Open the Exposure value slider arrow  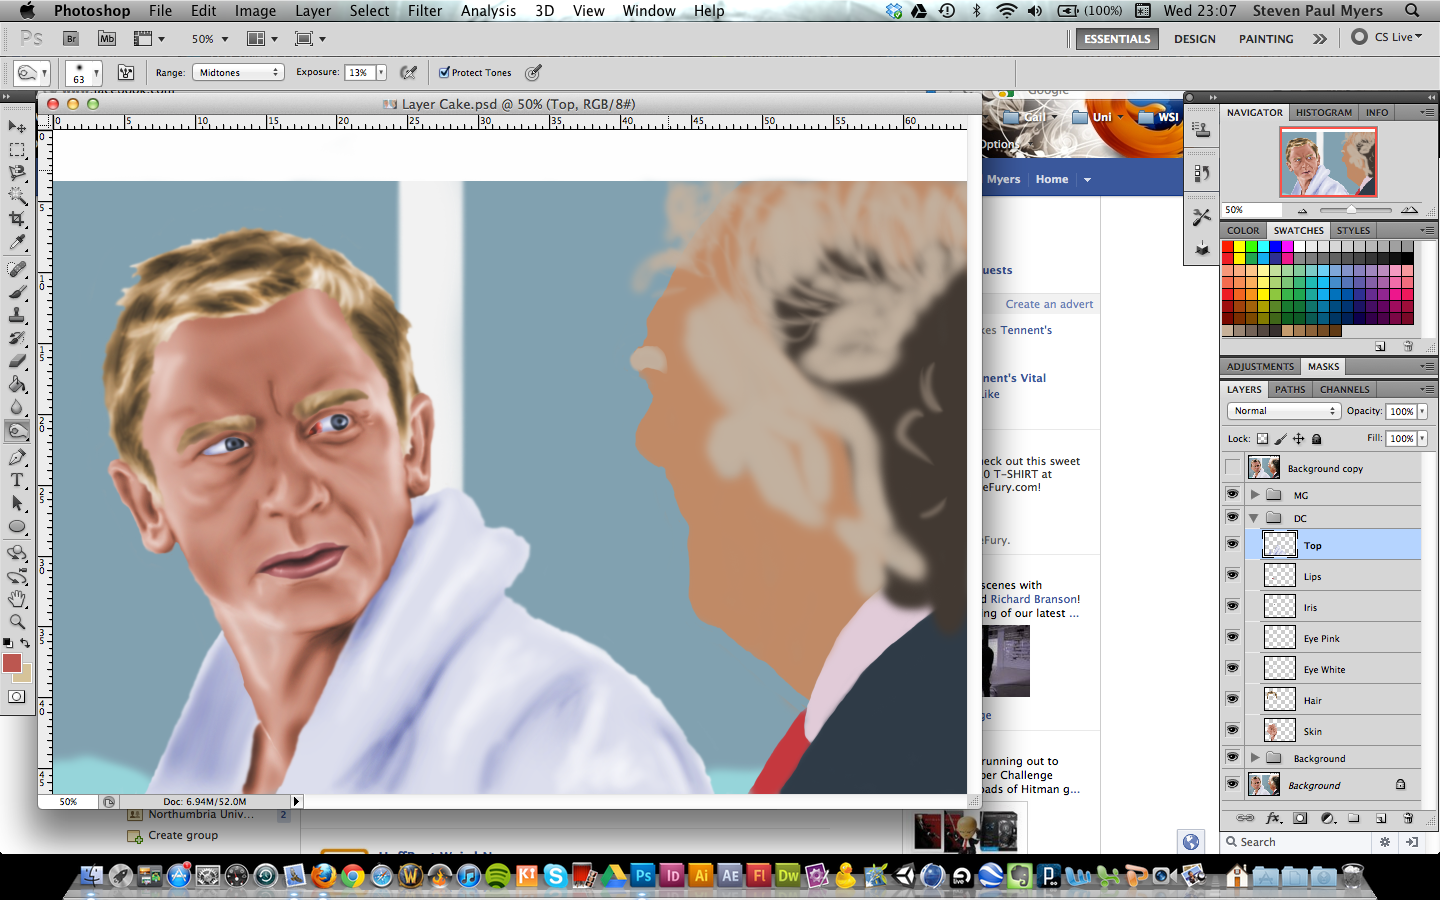[x=381, y=72]
